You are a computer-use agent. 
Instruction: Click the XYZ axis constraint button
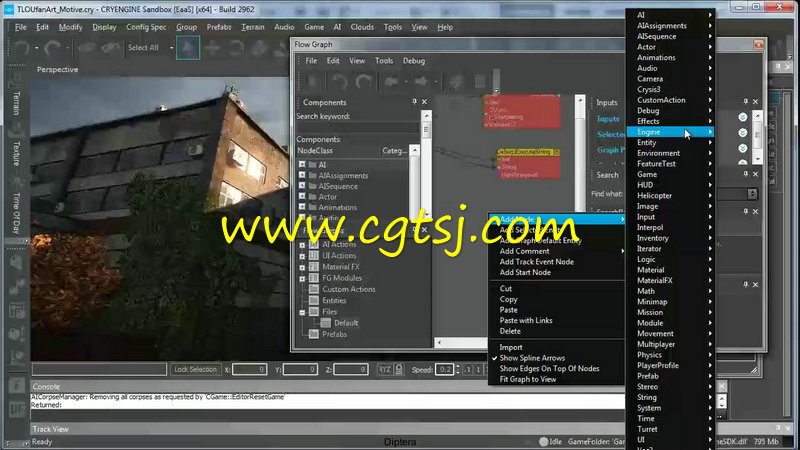[385, 369]
